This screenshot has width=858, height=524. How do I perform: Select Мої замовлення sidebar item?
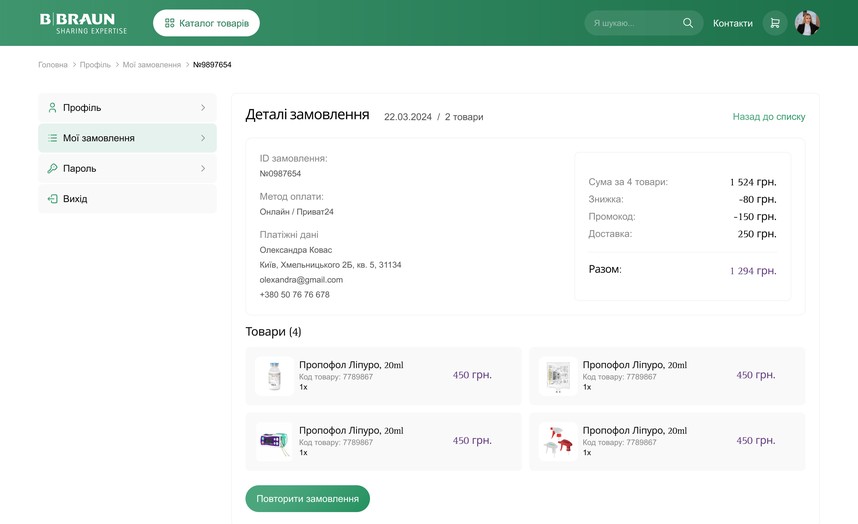pos(127,138)
